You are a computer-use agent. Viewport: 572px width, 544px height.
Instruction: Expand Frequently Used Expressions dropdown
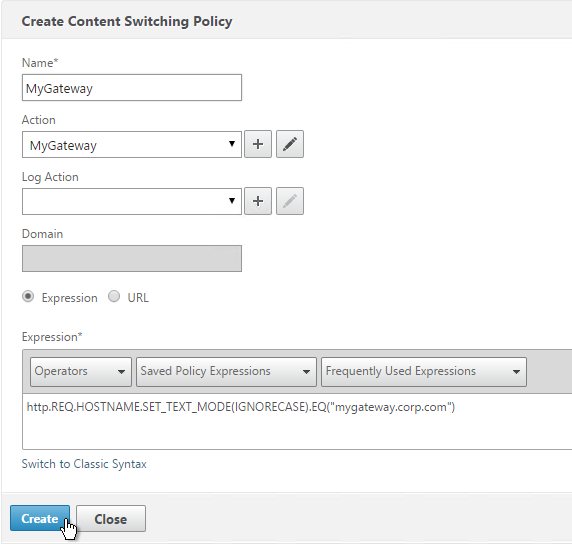click(424, 371)
